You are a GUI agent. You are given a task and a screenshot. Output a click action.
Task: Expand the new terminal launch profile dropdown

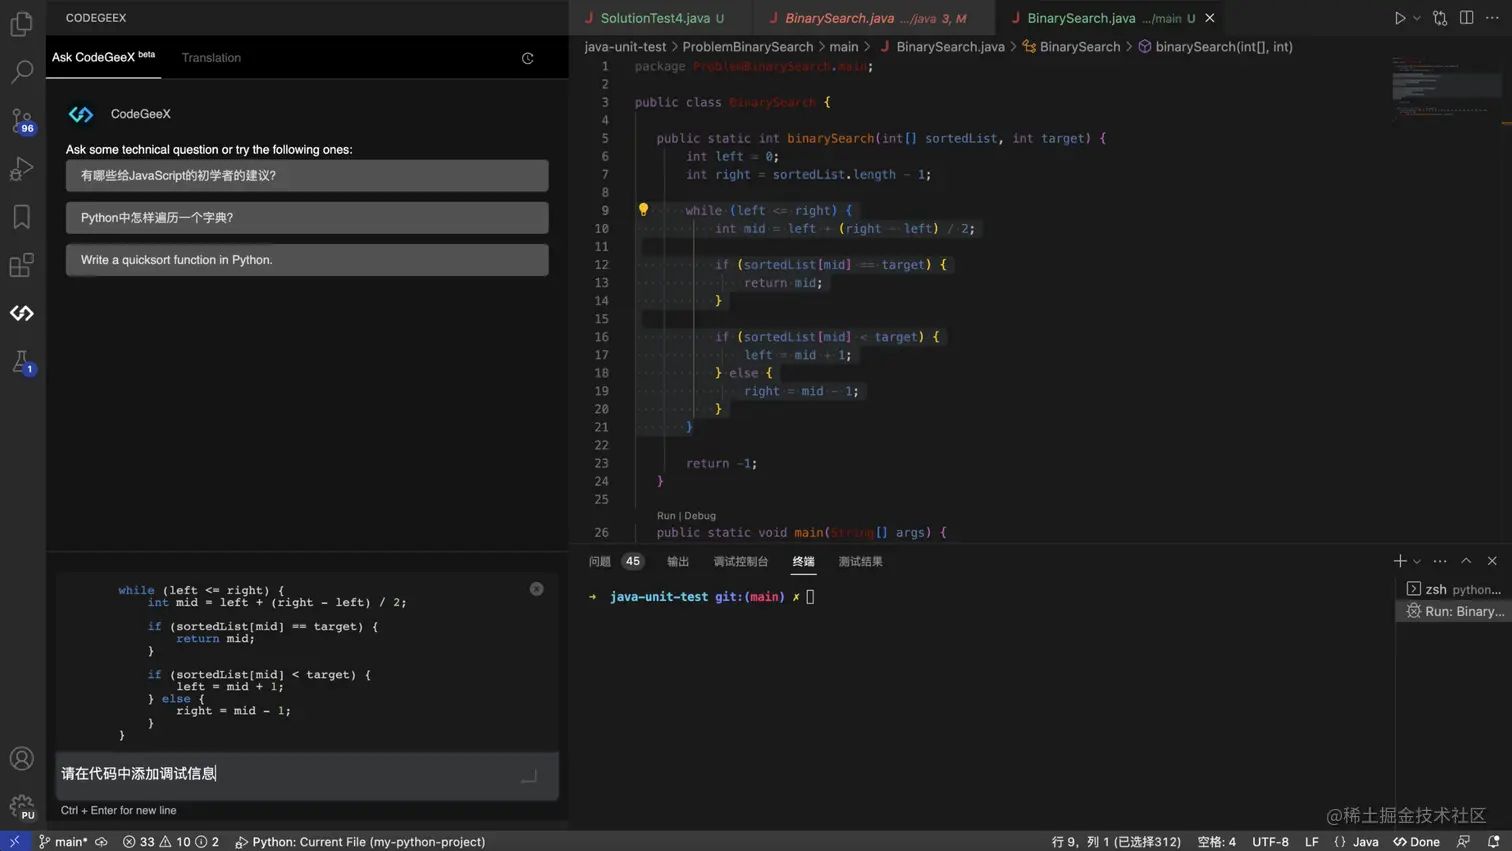point(1416,562)
